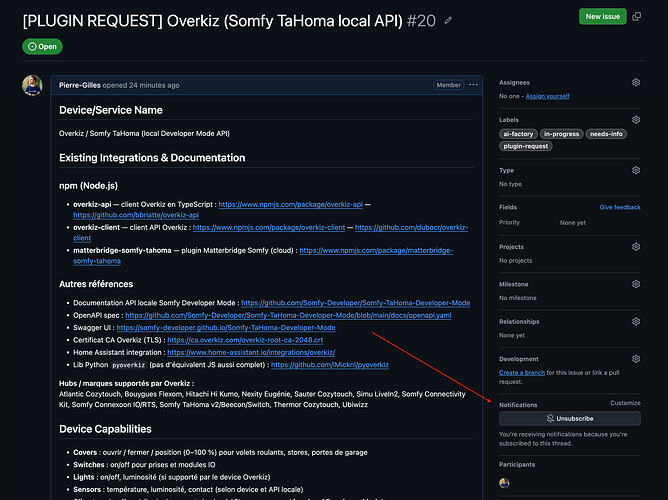Click the 'No milestone' text

click(x=518, y=298)
